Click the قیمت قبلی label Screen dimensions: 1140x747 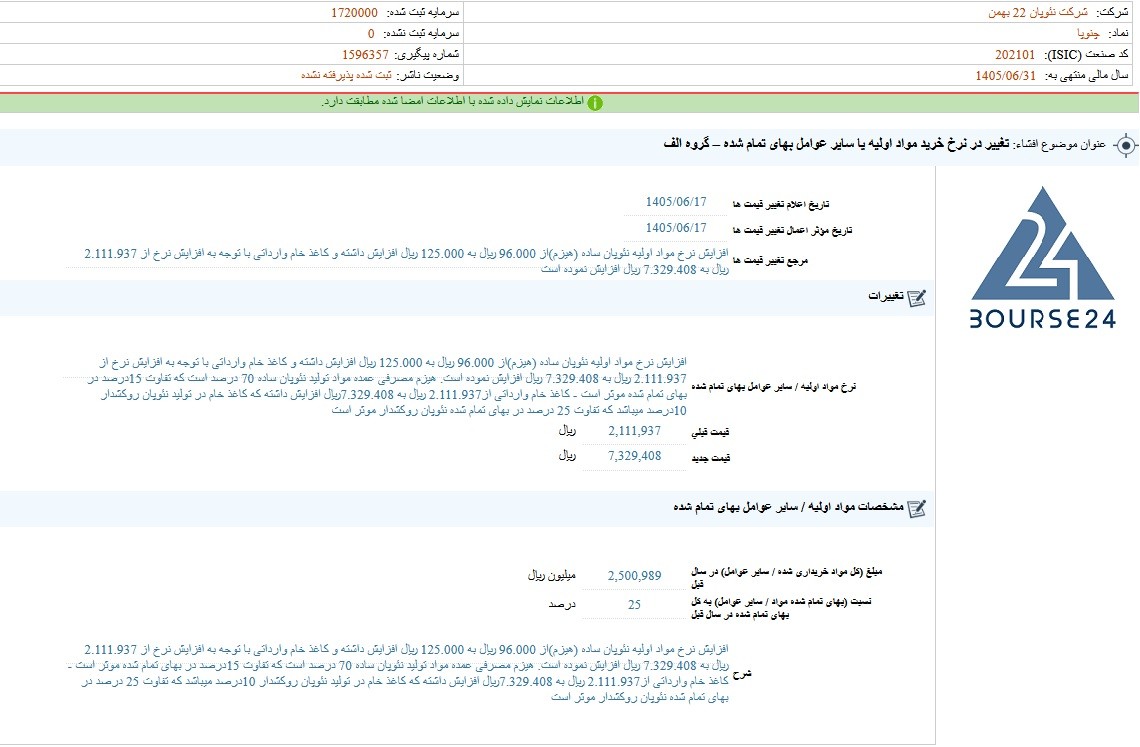[710, 433]
